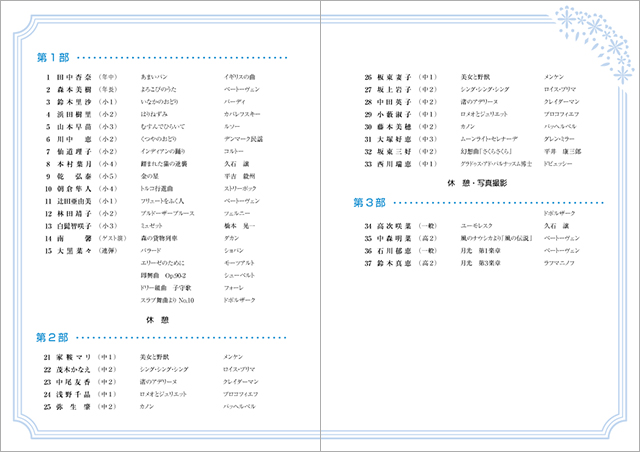Click the piece title 'スラブ舞曲より No.10'

[167, 301]
